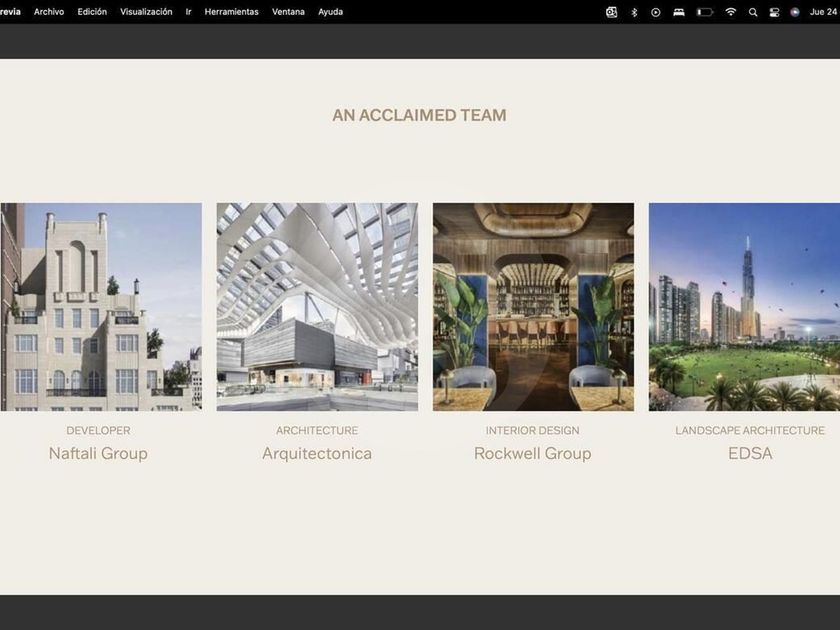Click the Naftali Group developer name
This screenshot has width=840, height=630.
[98, 453]
